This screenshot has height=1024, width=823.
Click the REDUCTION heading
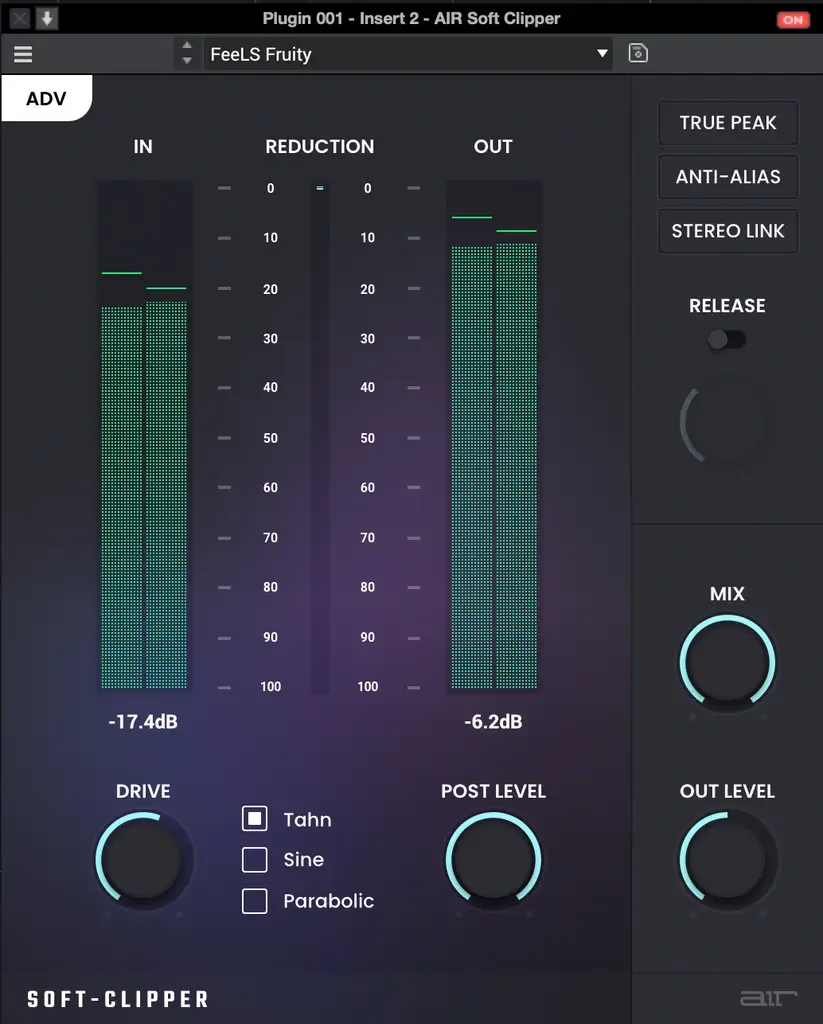pos(320,146)
